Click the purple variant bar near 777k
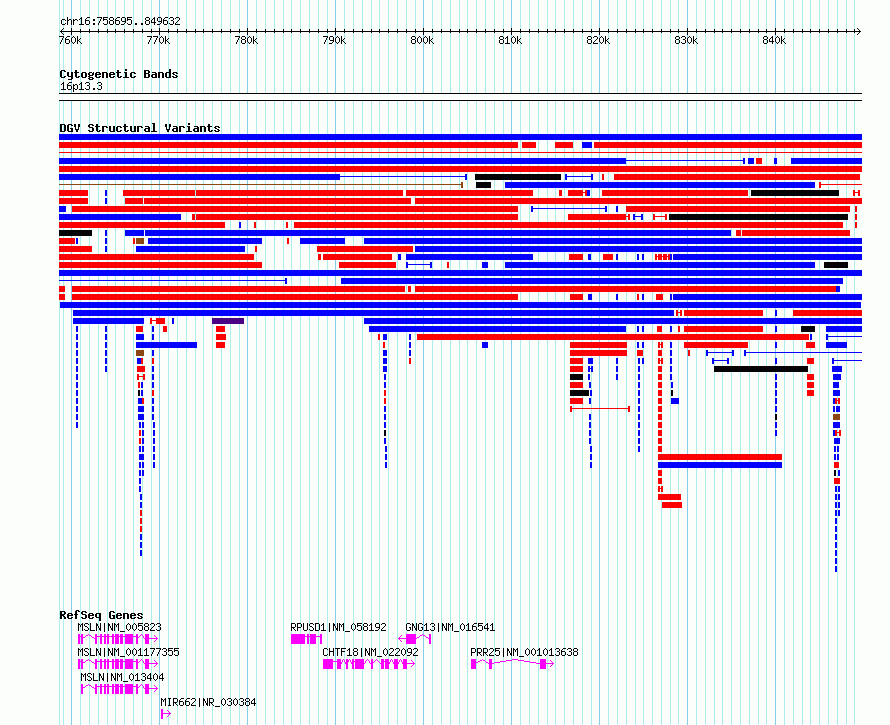 coord(228,321)
